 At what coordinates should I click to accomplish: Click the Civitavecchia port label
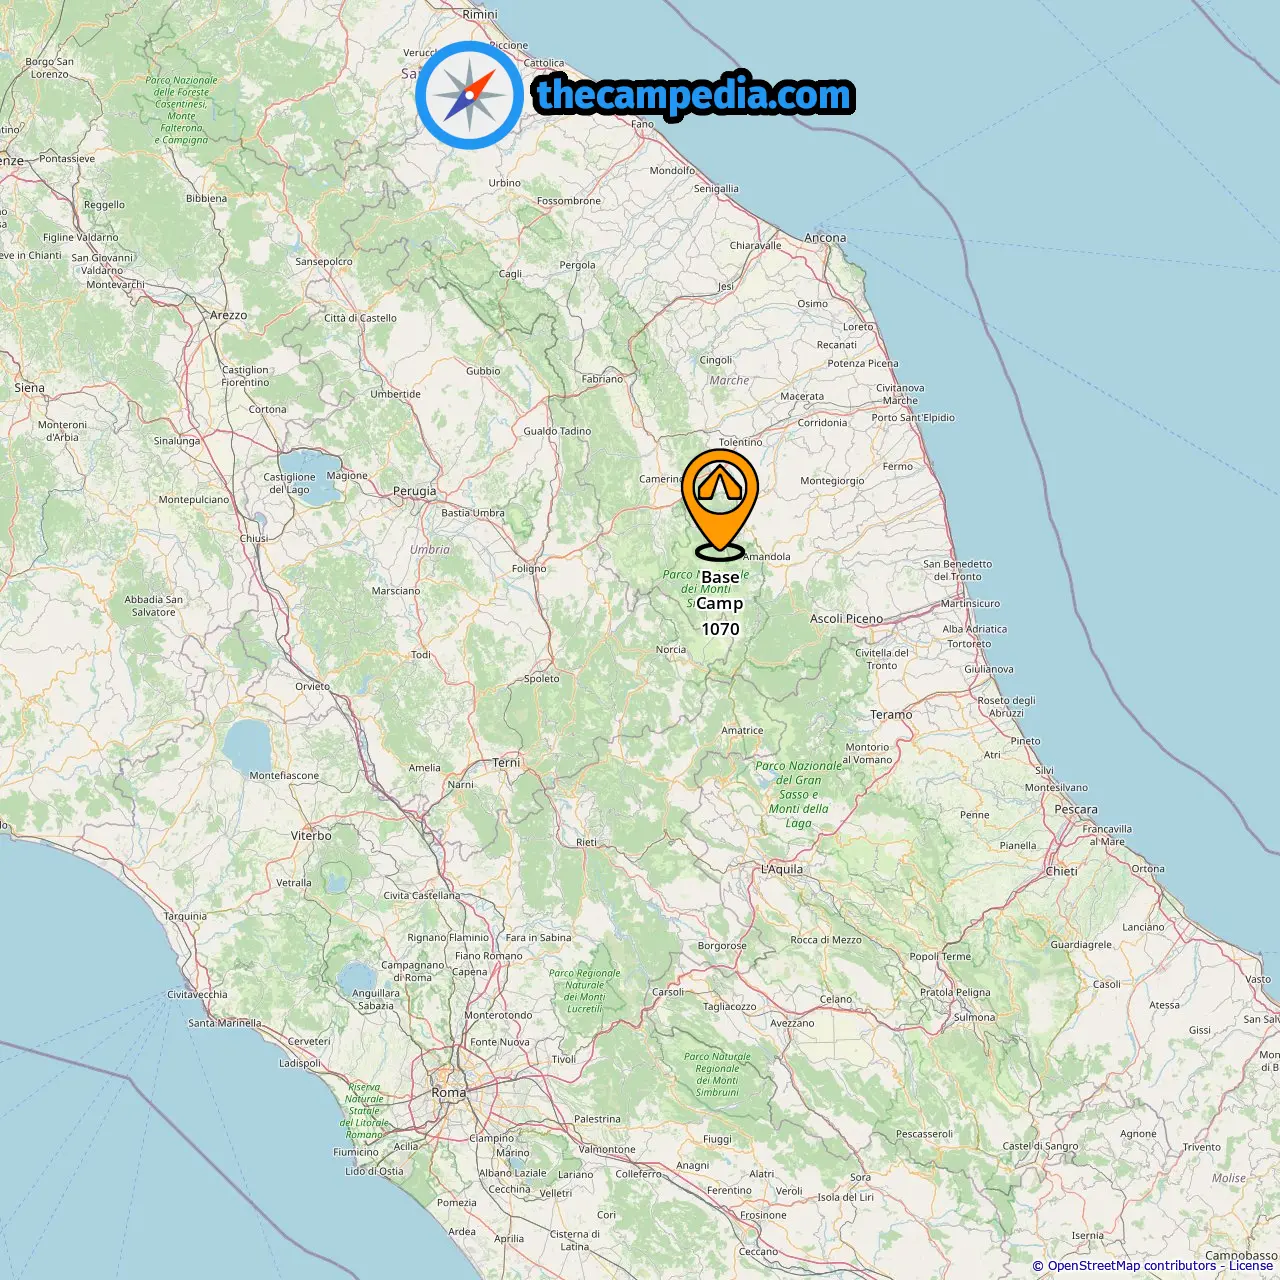197,995
